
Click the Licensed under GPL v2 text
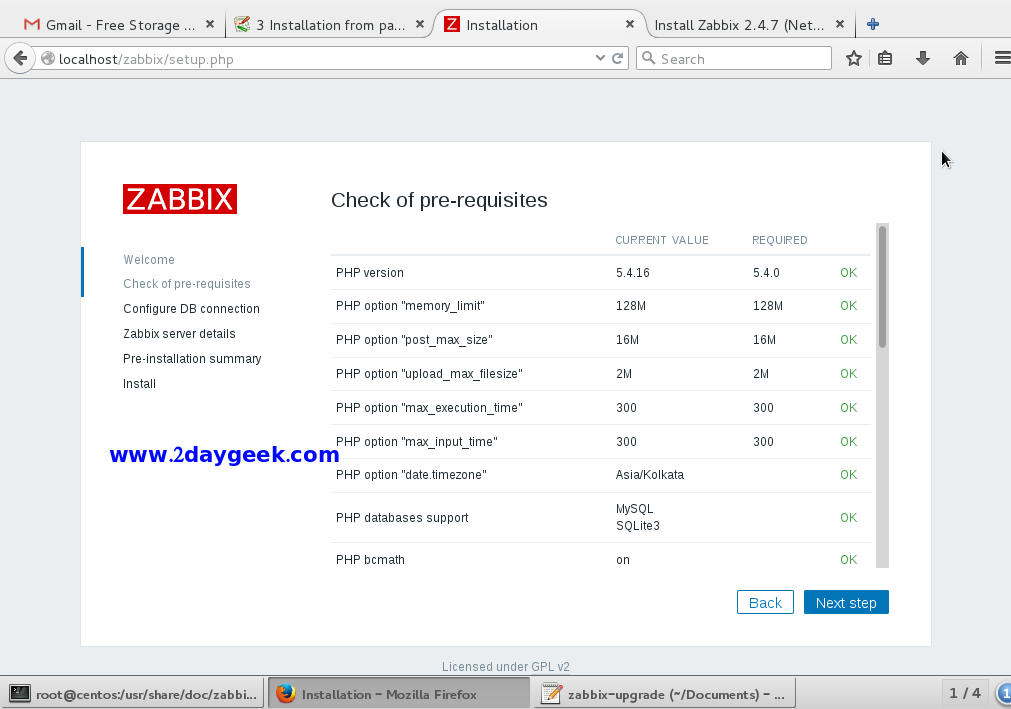click(x=506, y=666)
